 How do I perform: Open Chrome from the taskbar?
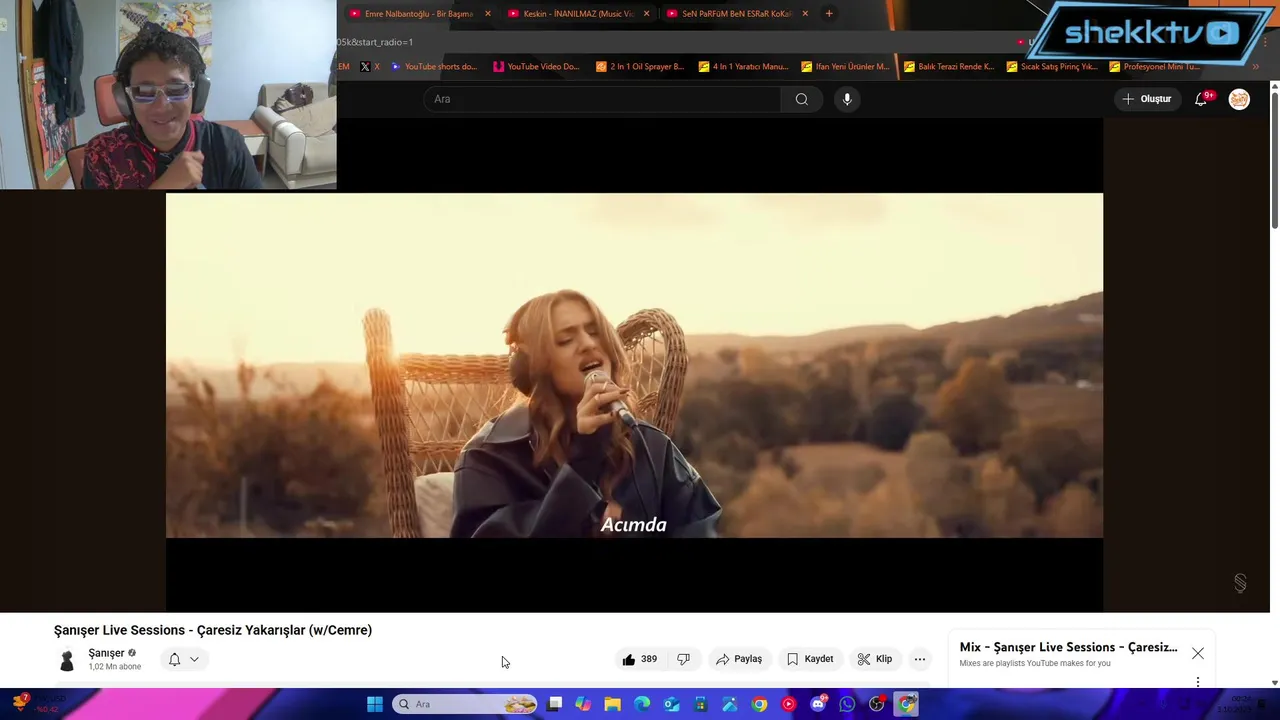760,704
